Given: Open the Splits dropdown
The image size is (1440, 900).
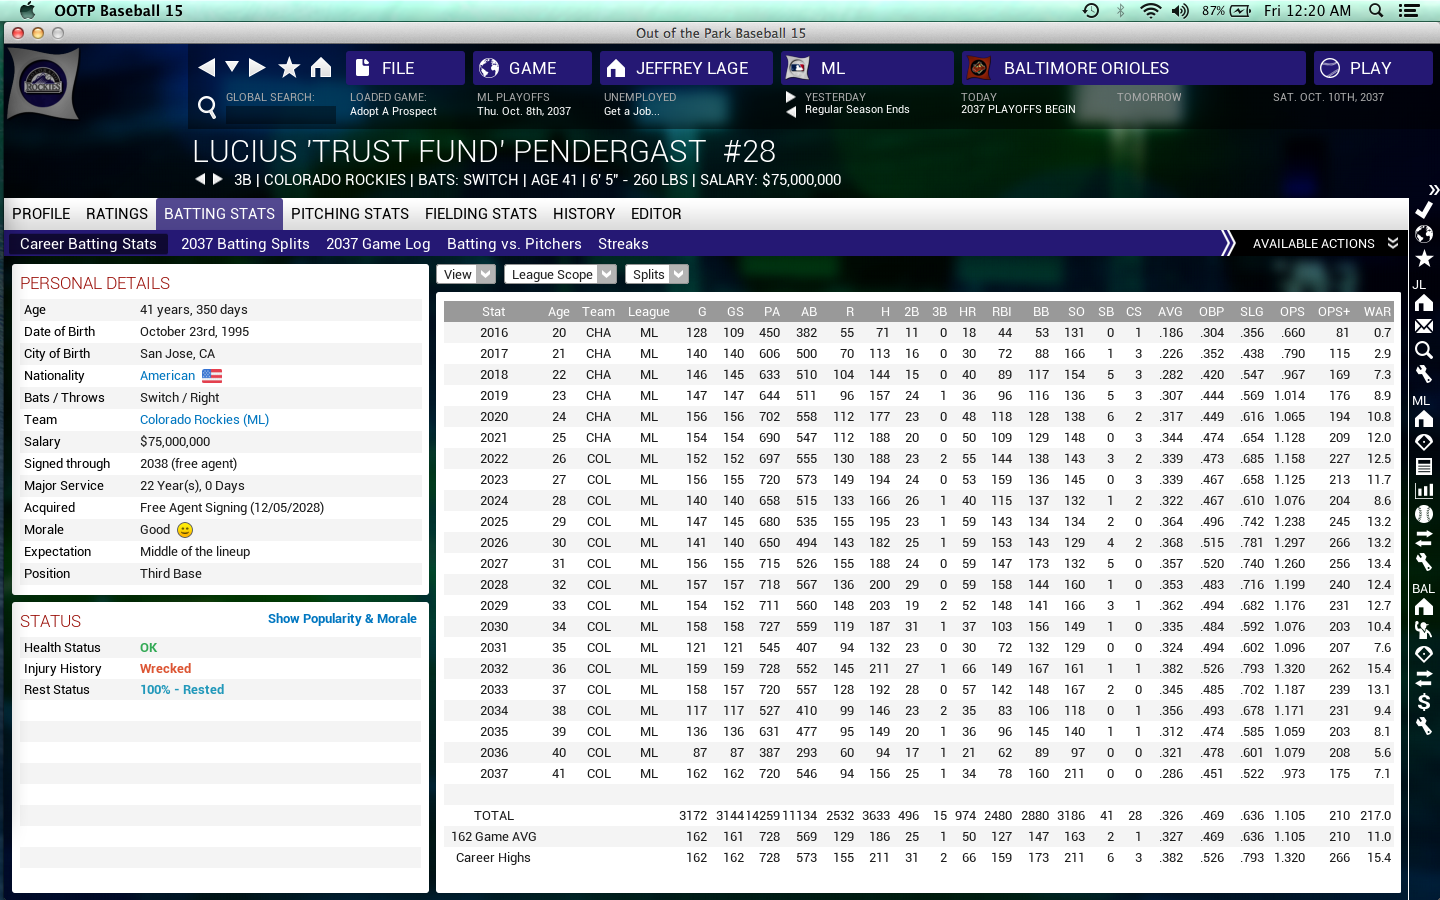Looking at the screenshot, I should 656,274.
